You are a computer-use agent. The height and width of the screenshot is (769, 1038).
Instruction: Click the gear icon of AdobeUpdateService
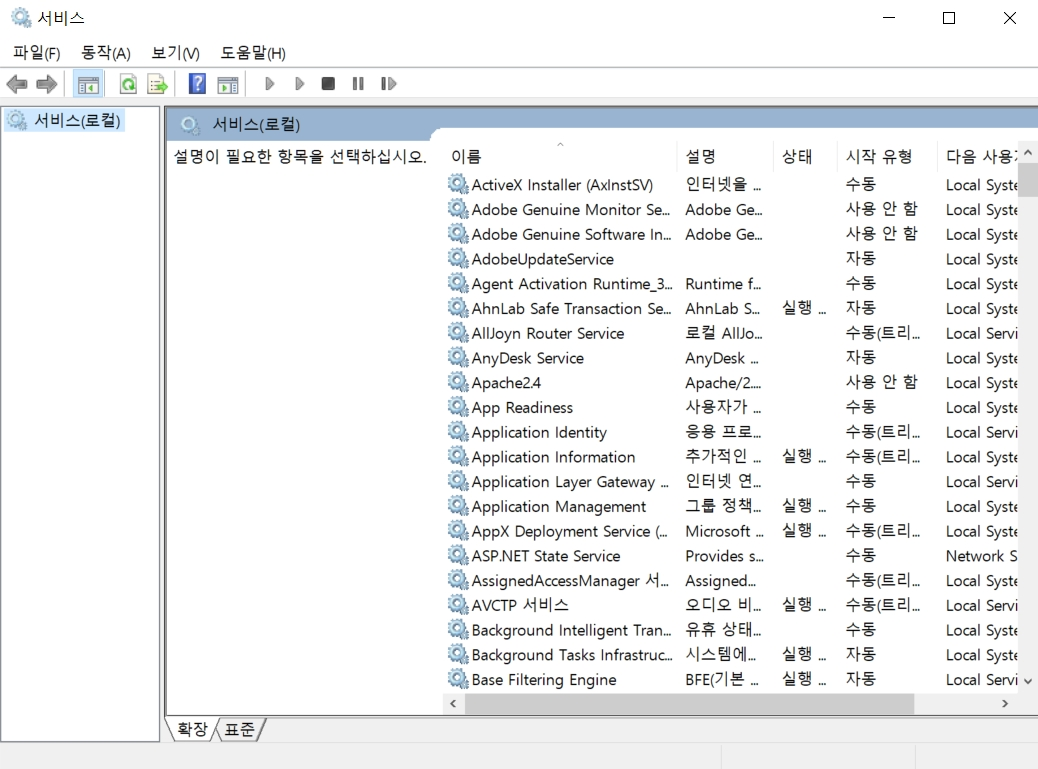457,258
